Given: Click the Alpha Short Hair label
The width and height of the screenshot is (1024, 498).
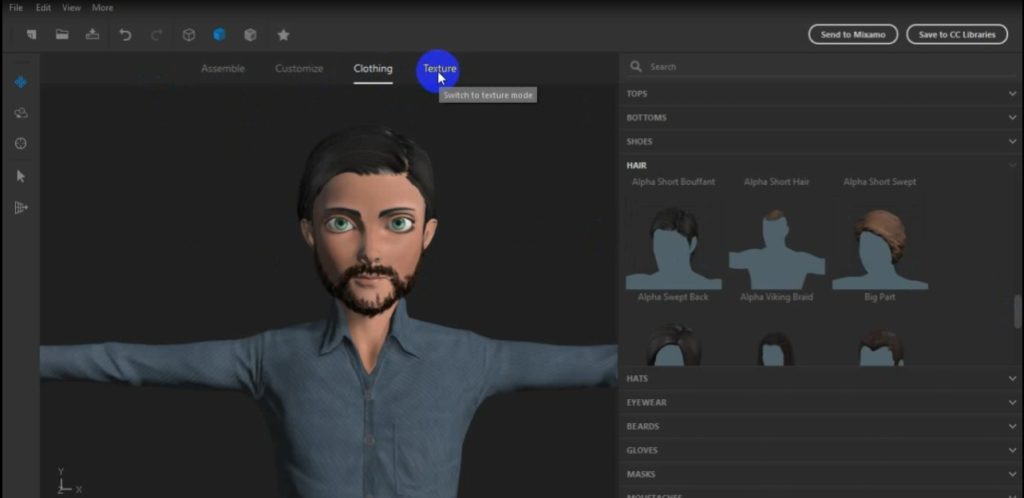Looking at the screenshot, I should (776, 182).
